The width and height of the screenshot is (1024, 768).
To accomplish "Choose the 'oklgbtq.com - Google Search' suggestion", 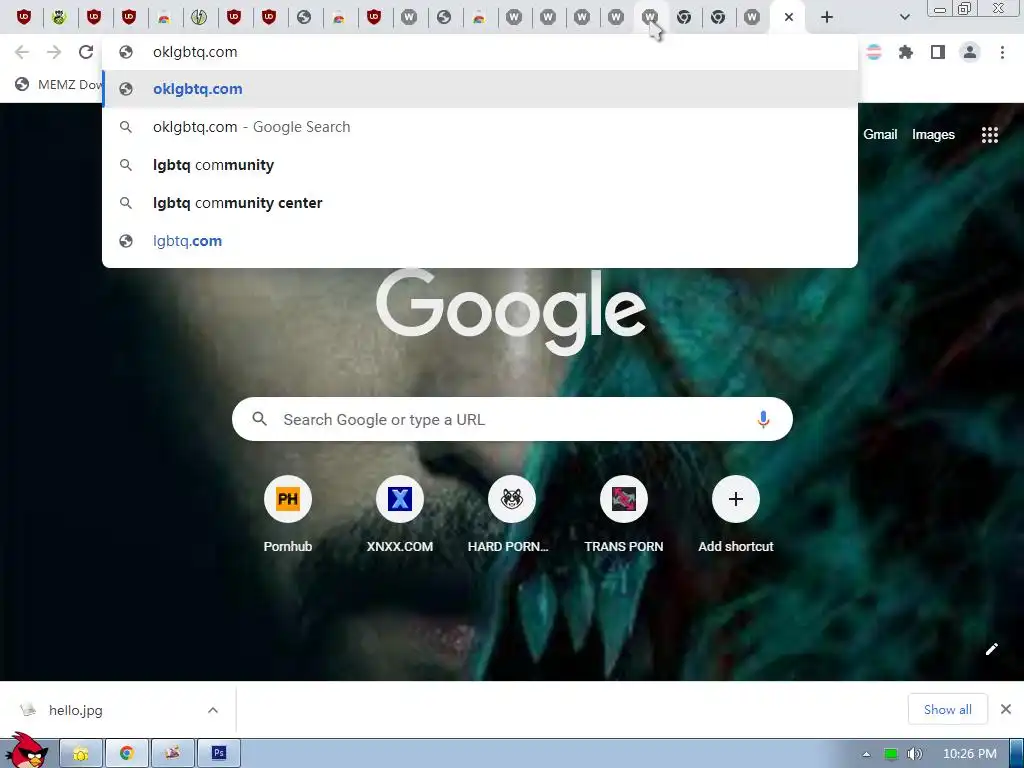I will click(x=479, y=127).
